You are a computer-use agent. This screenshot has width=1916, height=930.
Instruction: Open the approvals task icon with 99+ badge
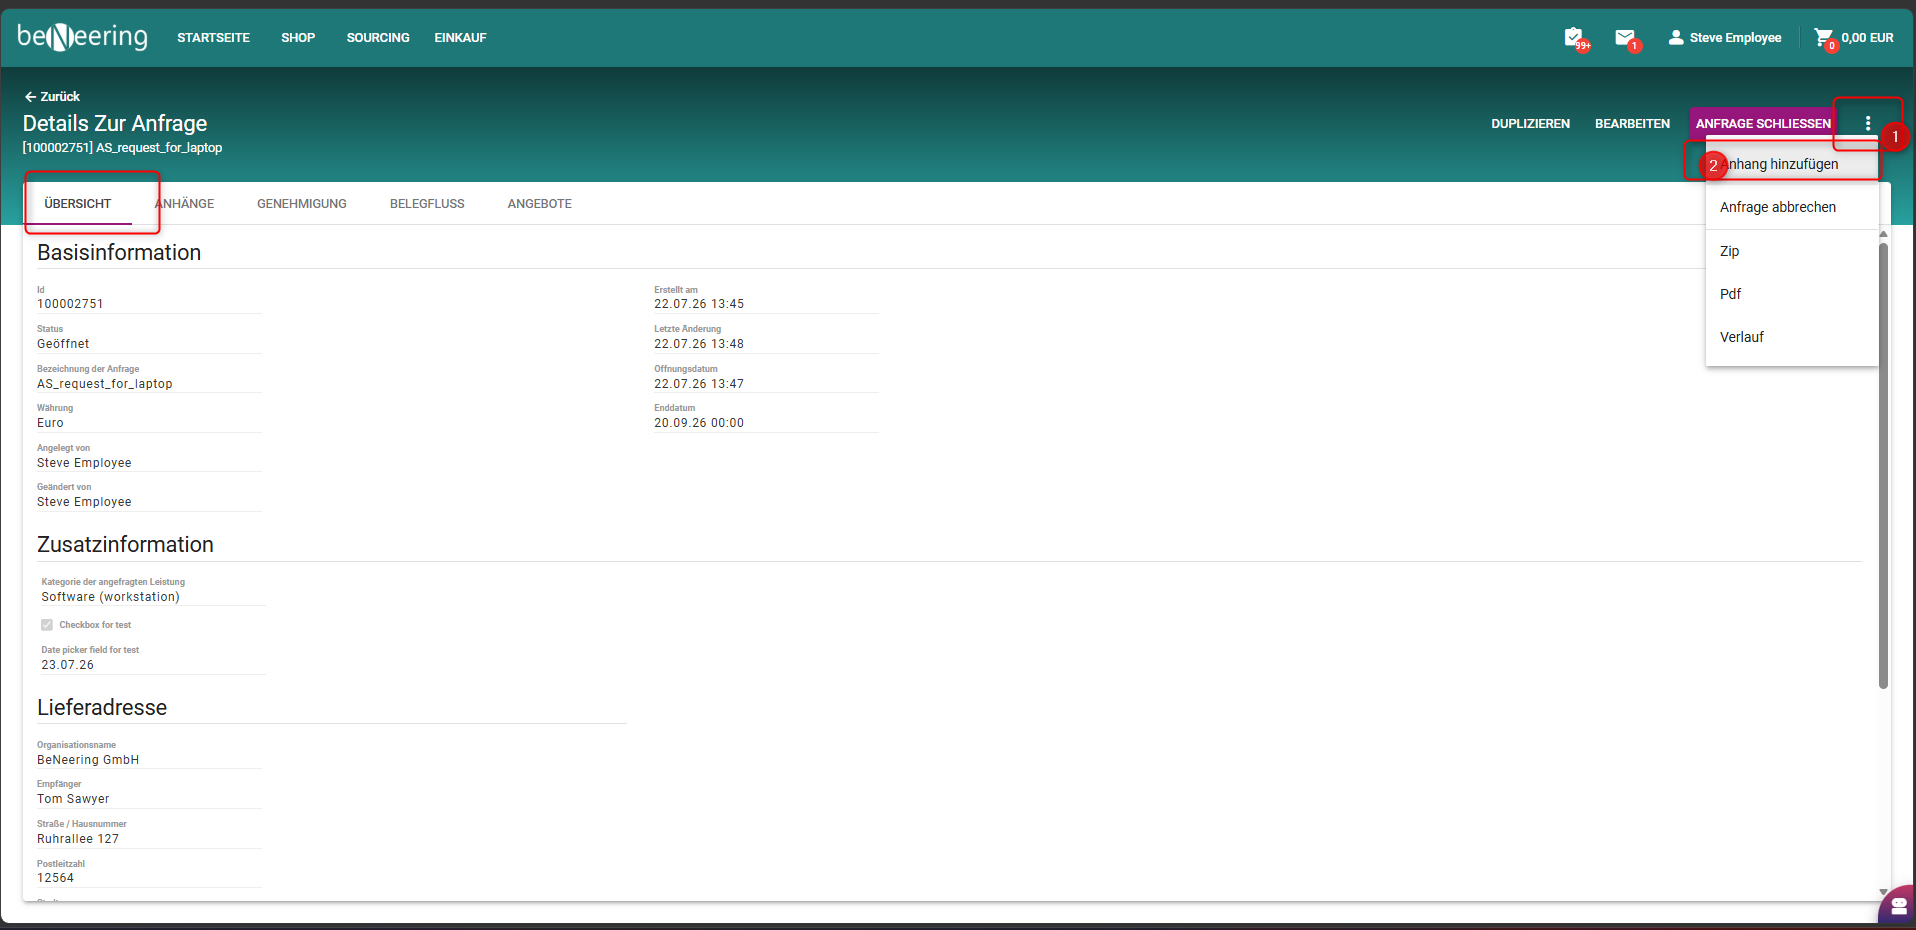(x=1575, y=38)
